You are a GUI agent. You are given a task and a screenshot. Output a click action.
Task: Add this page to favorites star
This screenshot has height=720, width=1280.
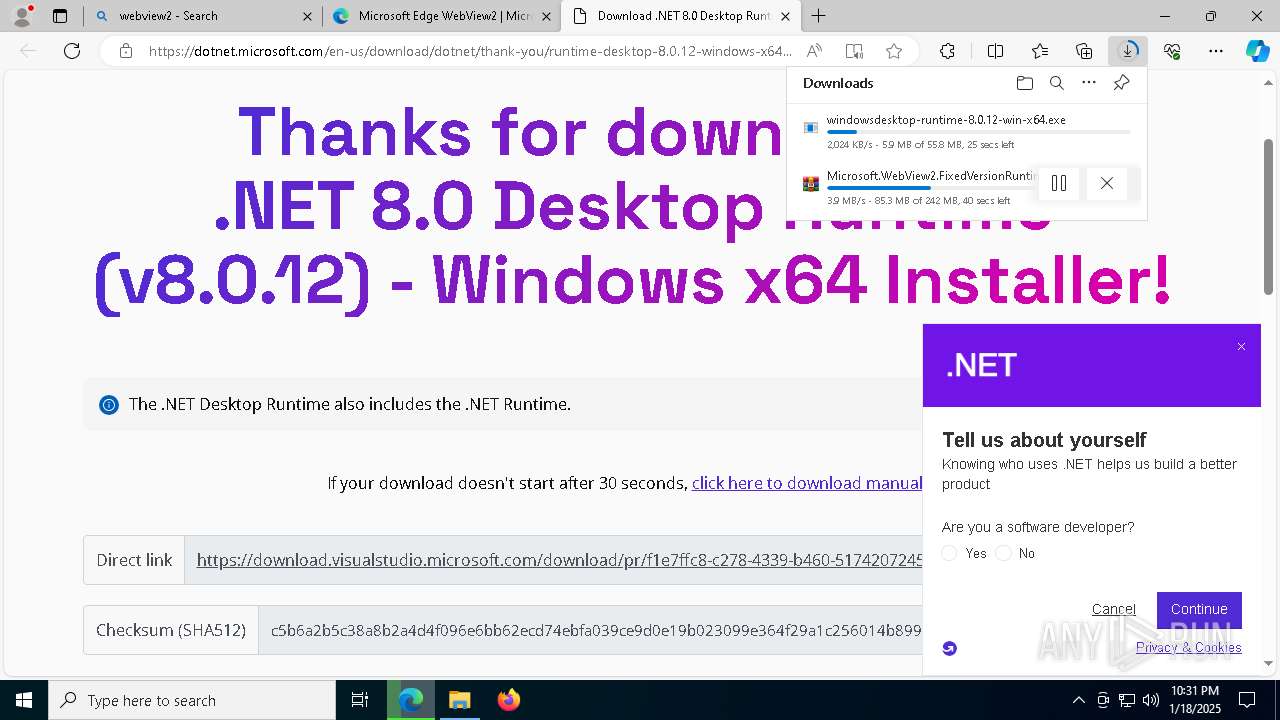(894, 51)
